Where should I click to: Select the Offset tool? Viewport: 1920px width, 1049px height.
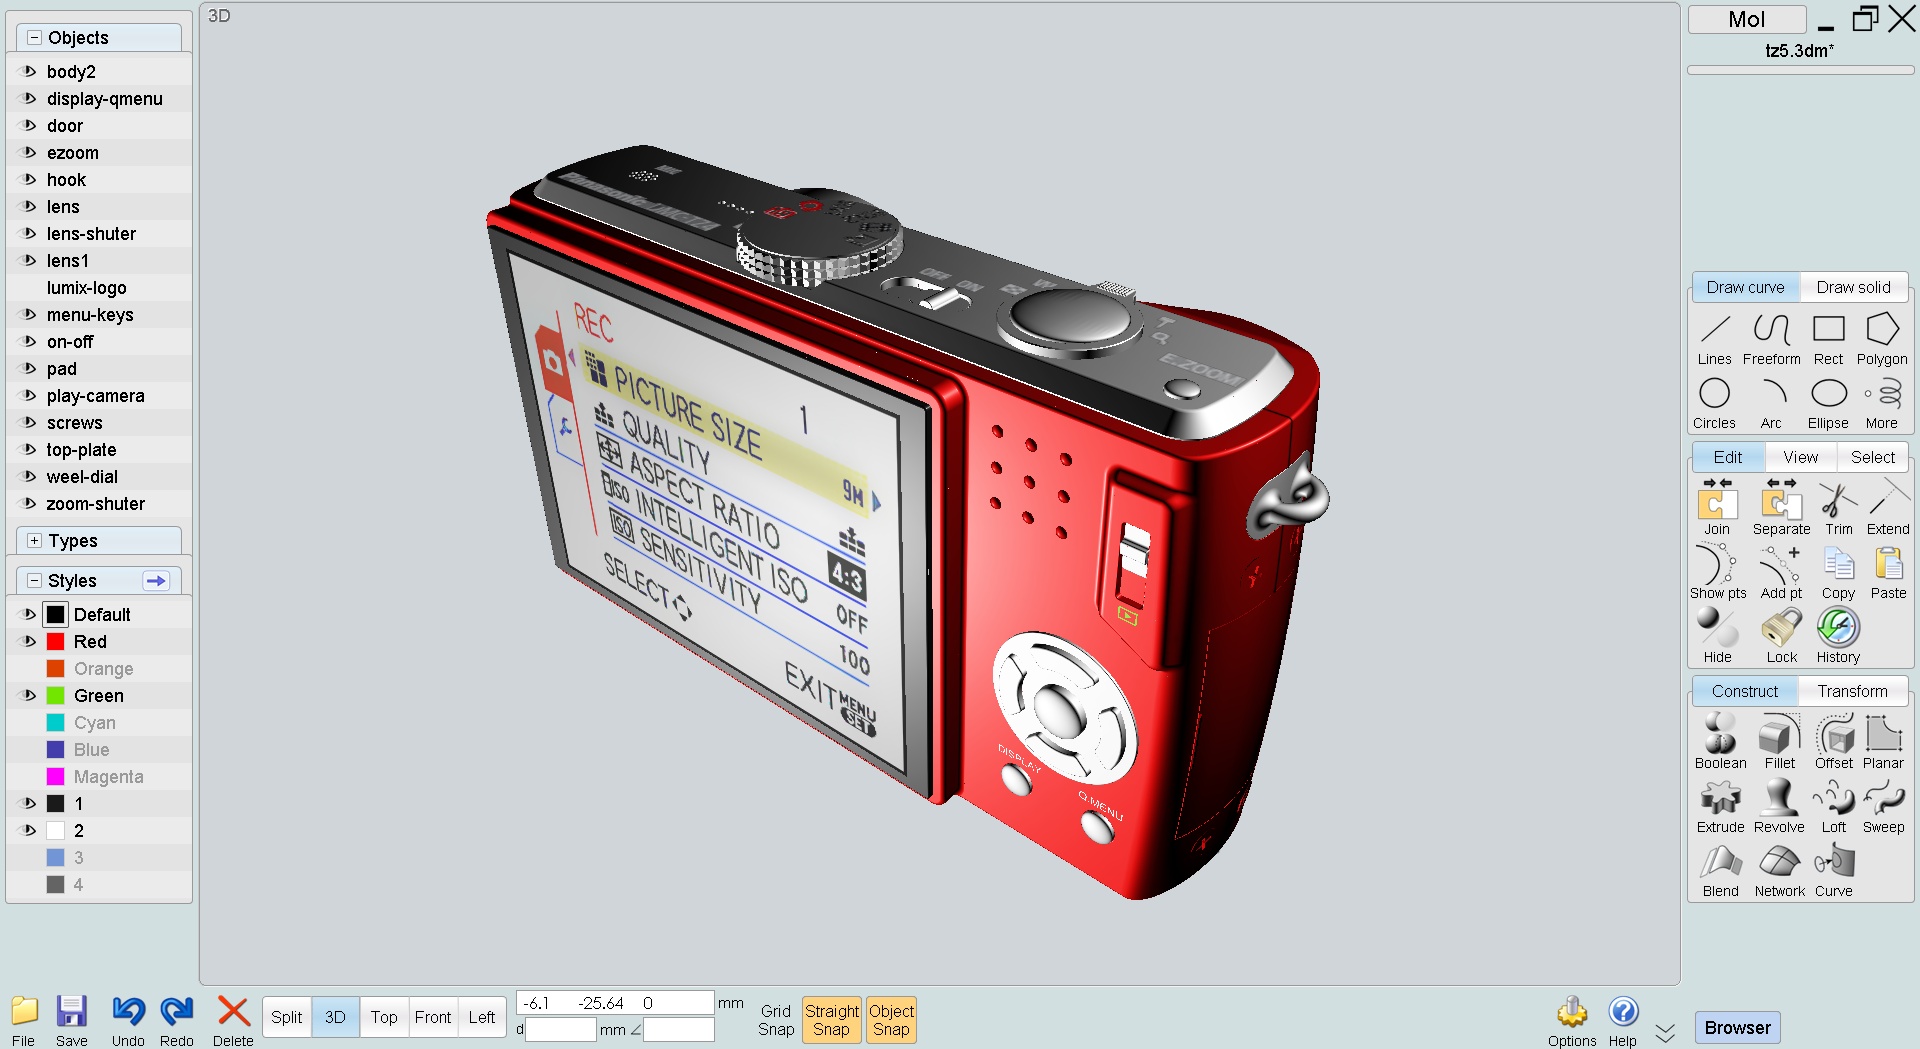1834,741
